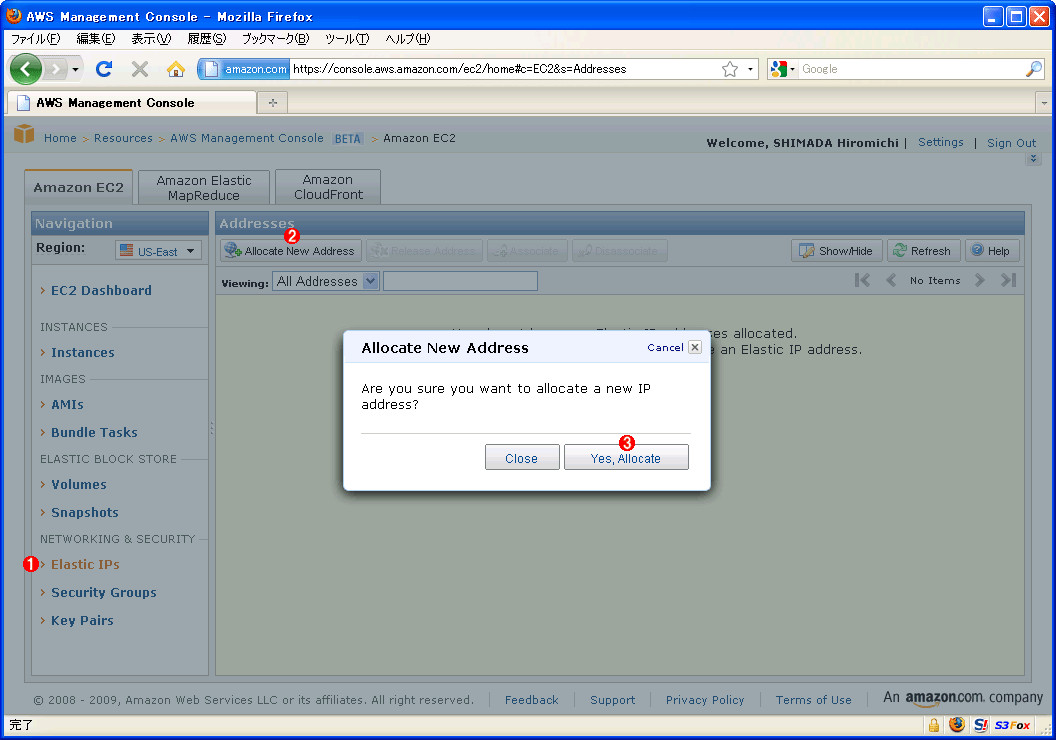Image resolution: width=1056 pixels, height=740 pixels.
Task: Select the Amazon EC2 tab
Action: click(x=79, y=187)
